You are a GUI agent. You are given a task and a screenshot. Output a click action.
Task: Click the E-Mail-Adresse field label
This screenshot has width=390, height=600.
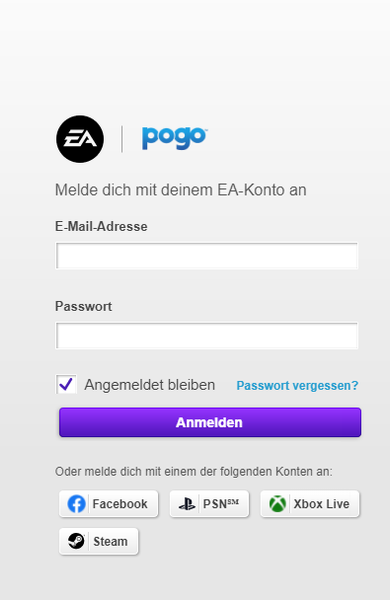[101, 227]
